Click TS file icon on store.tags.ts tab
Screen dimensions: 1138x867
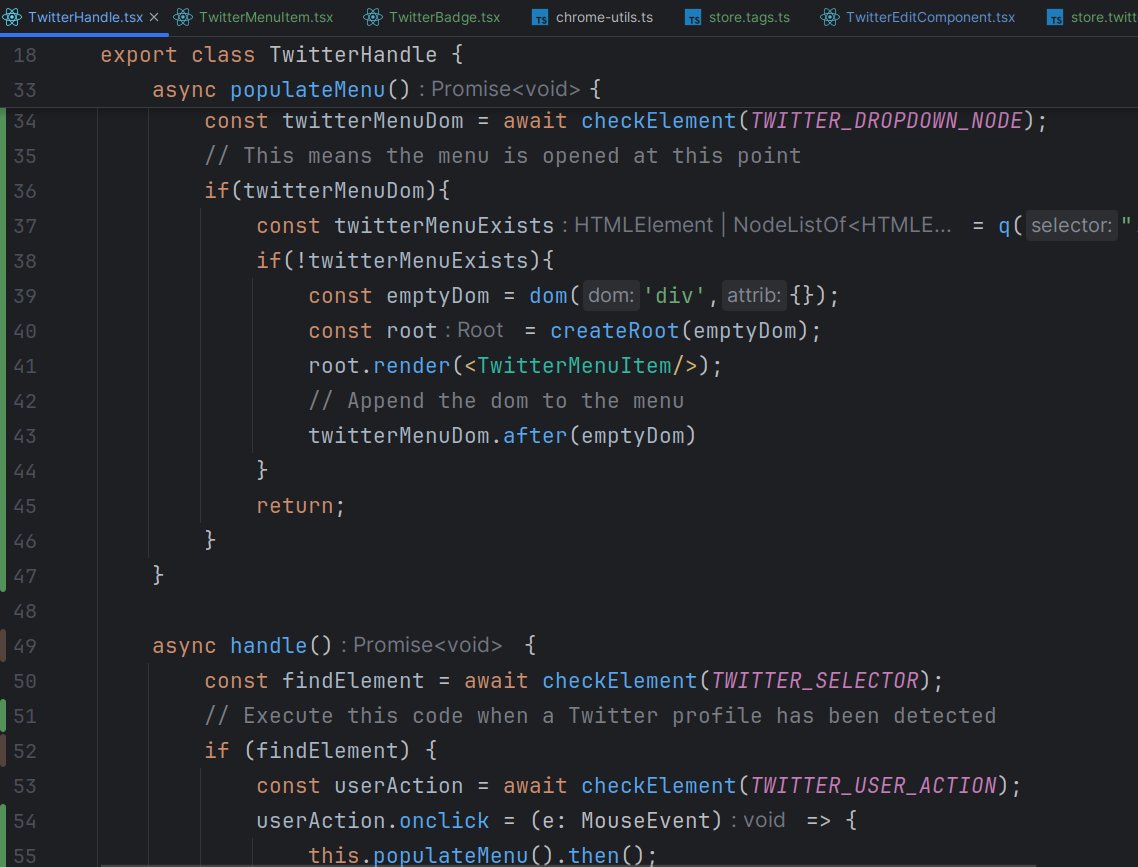(x=693, y=17)
